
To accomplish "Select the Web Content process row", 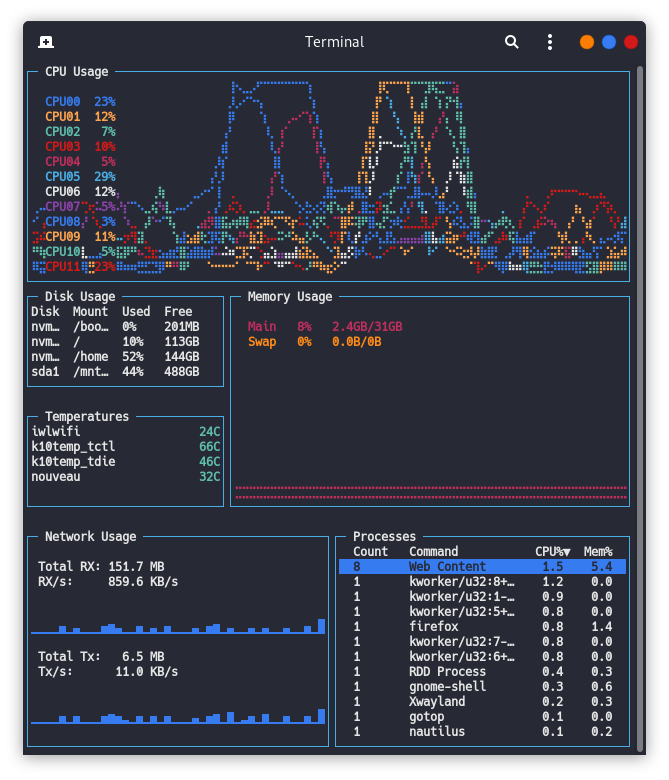I will (482, 567).
